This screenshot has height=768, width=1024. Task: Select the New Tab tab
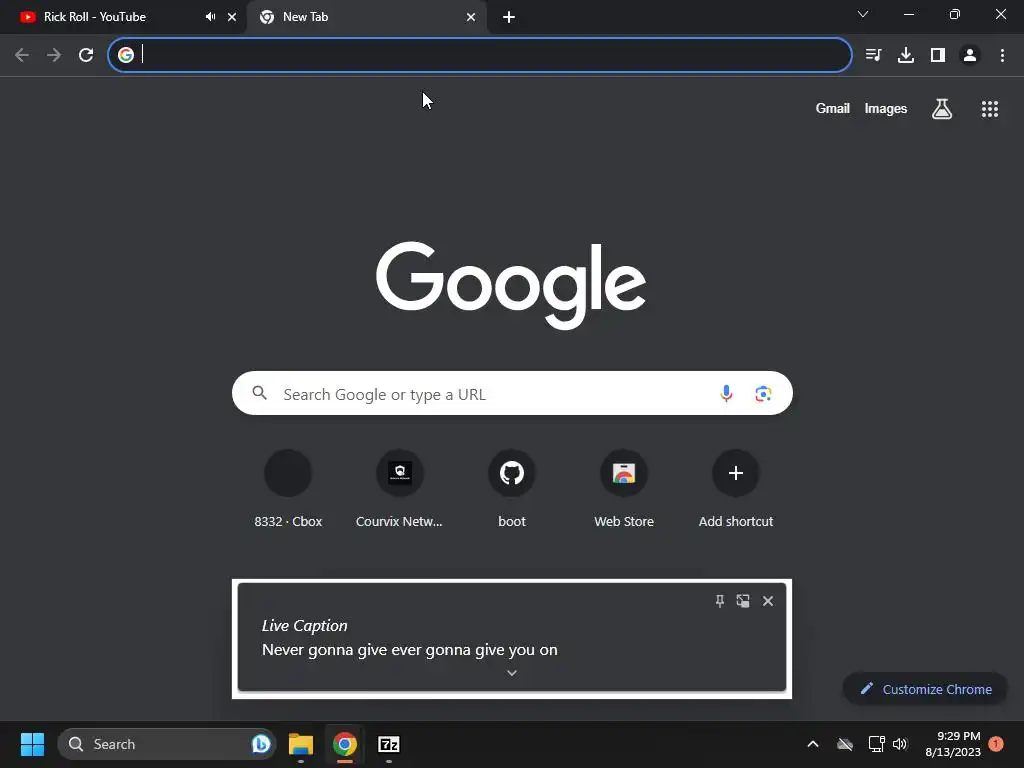tap(366, 17)
